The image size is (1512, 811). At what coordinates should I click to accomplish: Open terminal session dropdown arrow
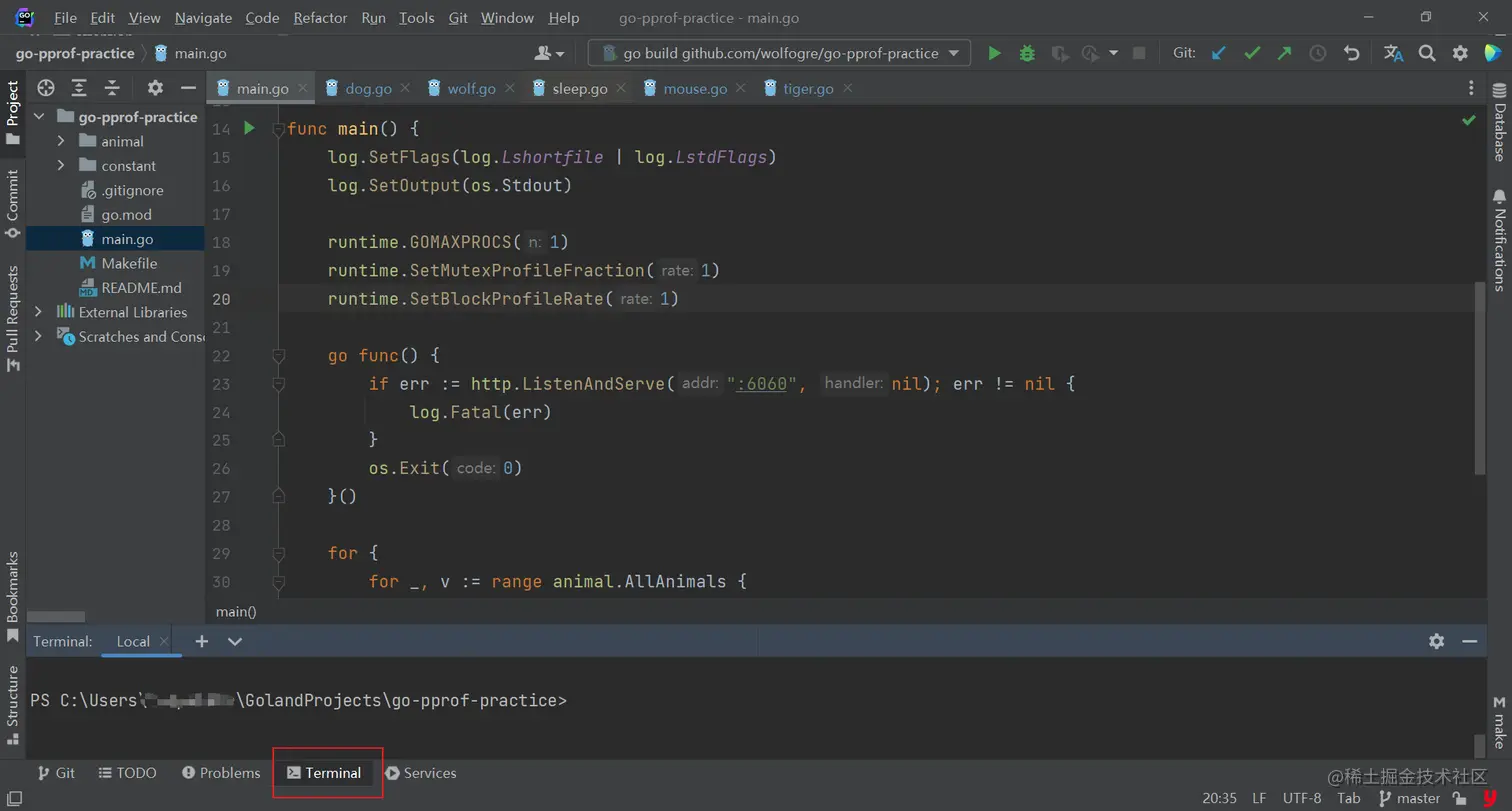pos(235,641)
